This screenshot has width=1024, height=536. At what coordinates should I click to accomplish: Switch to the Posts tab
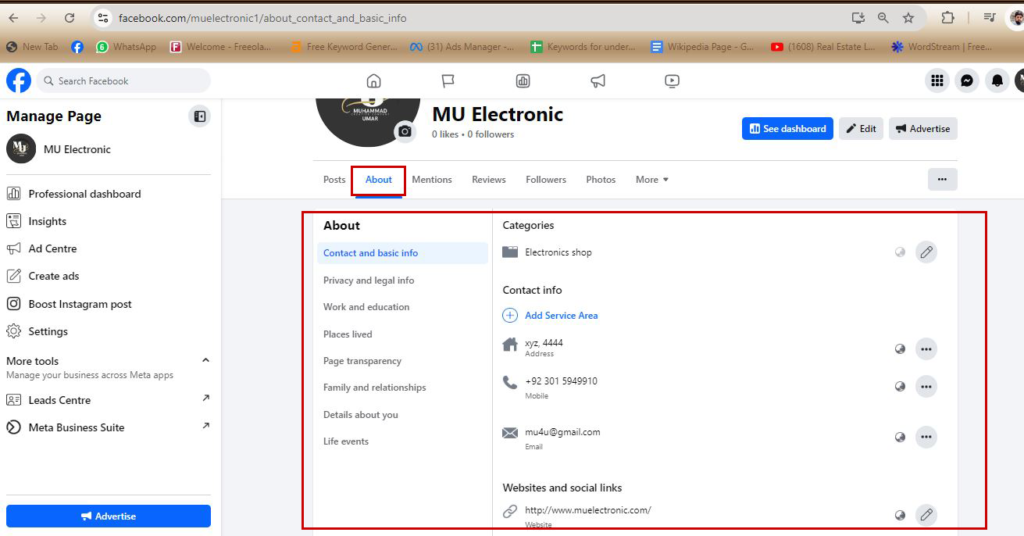pyautogui.click(x=334, y=180)
